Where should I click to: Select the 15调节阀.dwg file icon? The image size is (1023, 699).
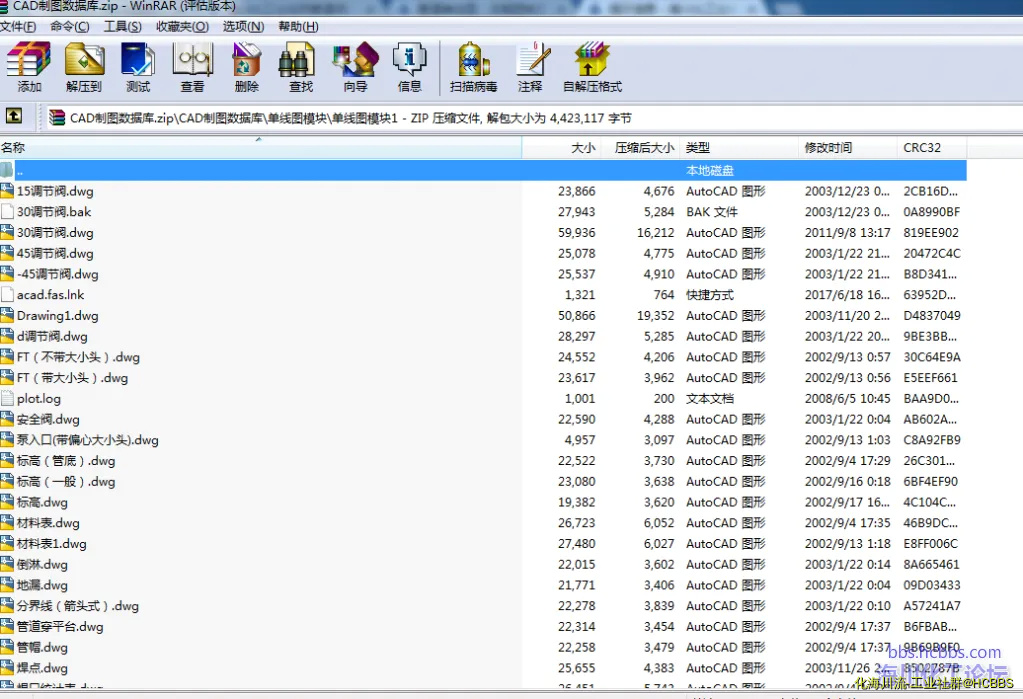[7, 191]
